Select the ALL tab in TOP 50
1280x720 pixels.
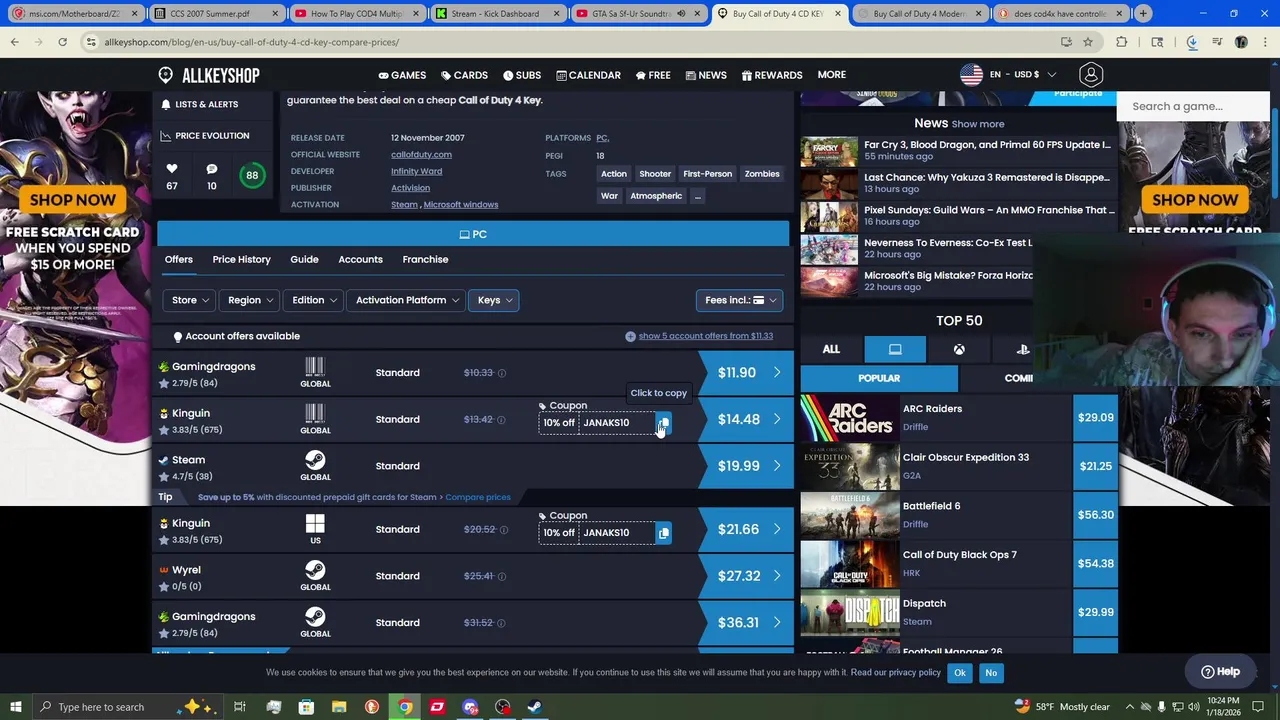click(831, 349)
